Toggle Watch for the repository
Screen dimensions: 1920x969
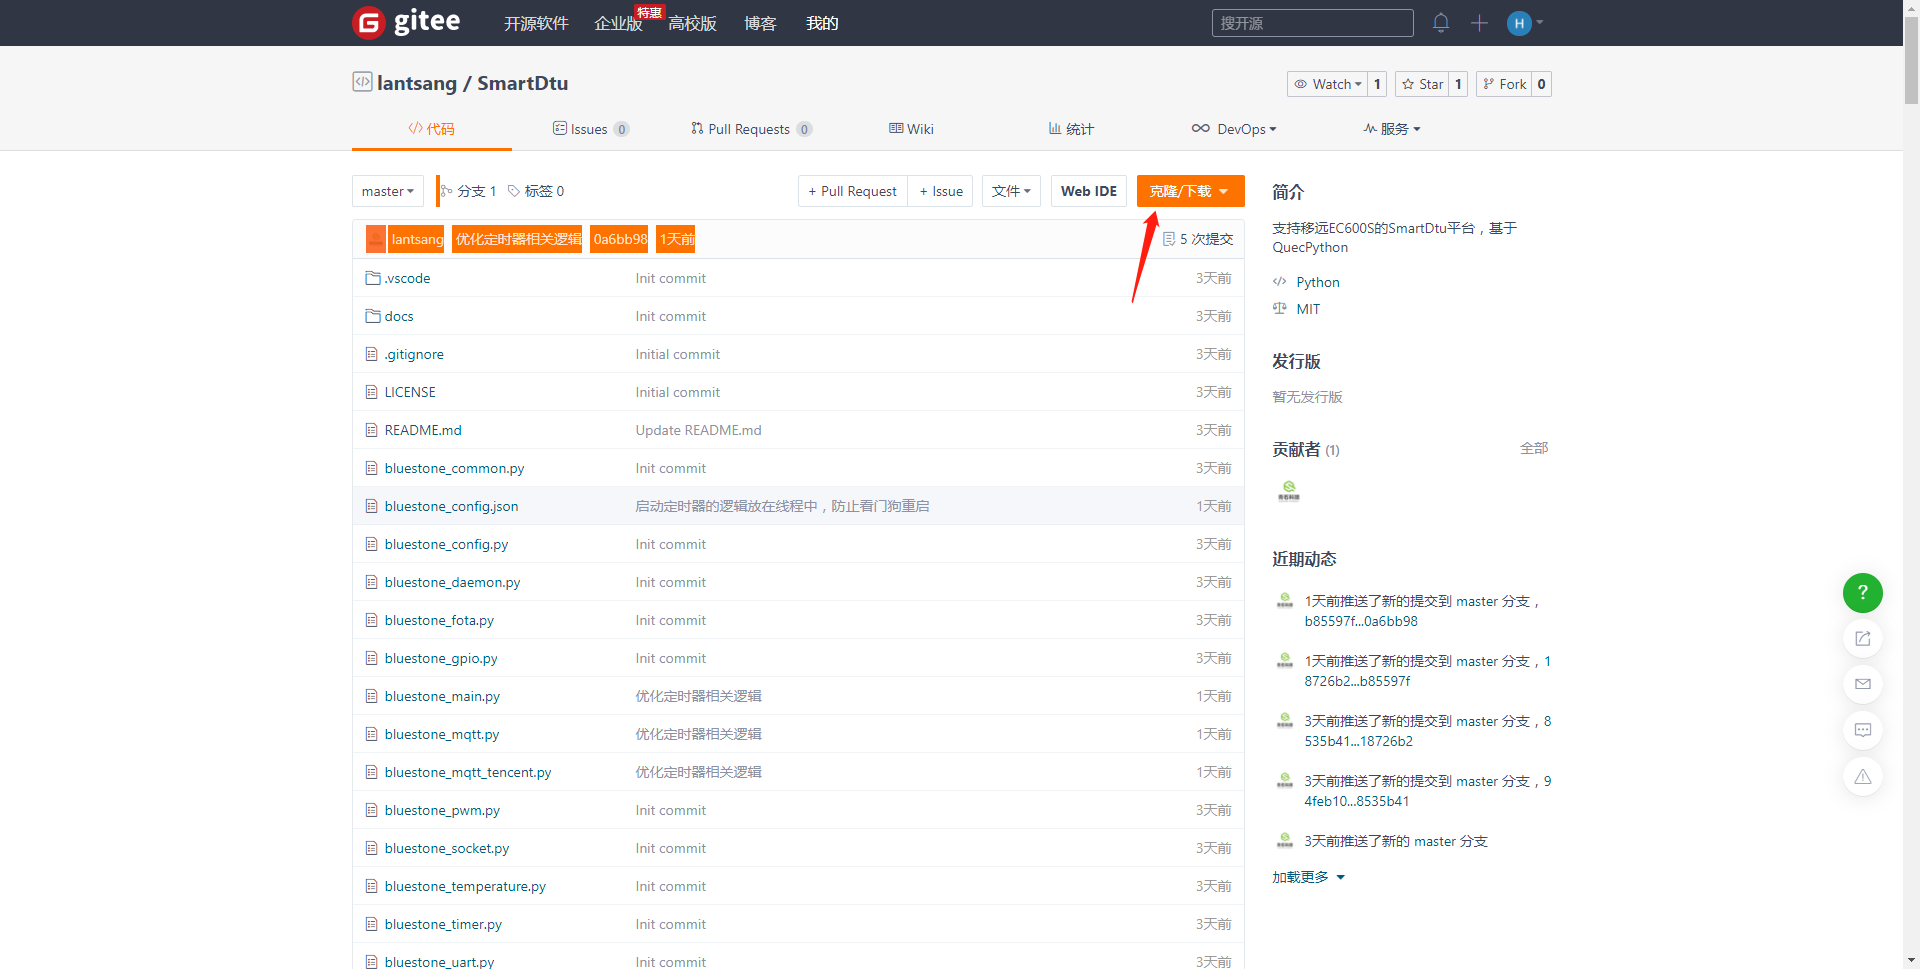[x=1327, y=84]
